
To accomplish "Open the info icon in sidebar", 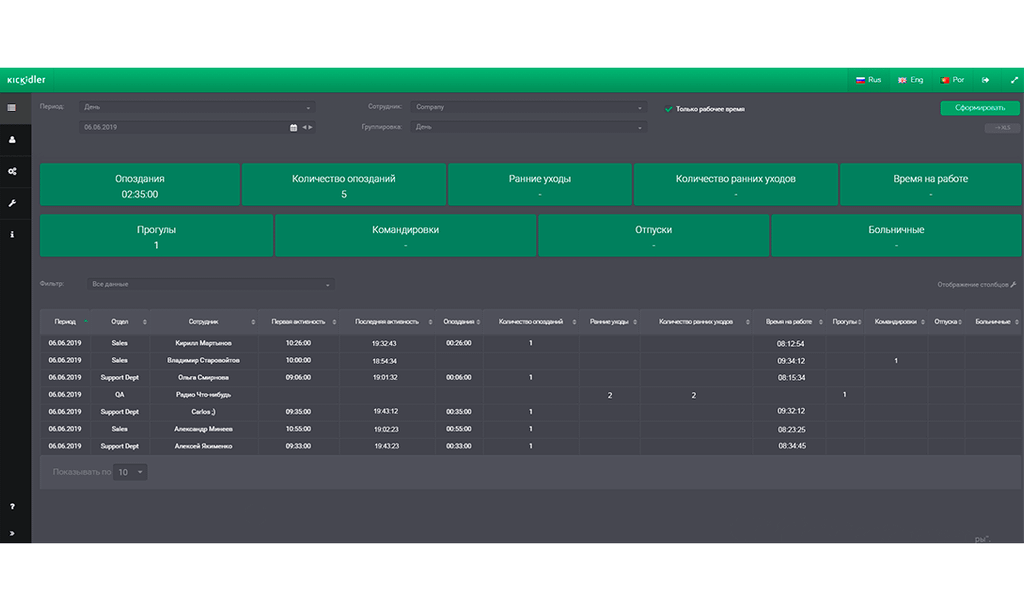I will click(x=12, y=234).
